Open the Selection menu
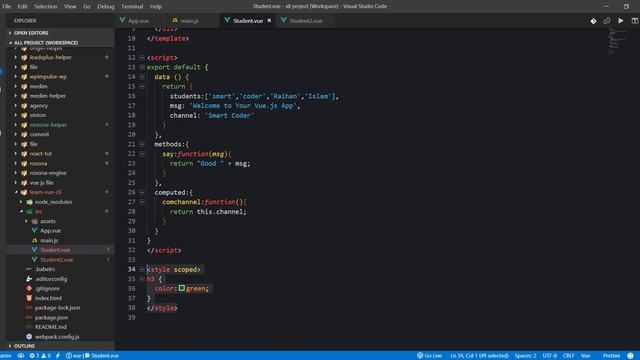Image resolution: width=640 pixels, height=360 pixels. tap(46, 7)
